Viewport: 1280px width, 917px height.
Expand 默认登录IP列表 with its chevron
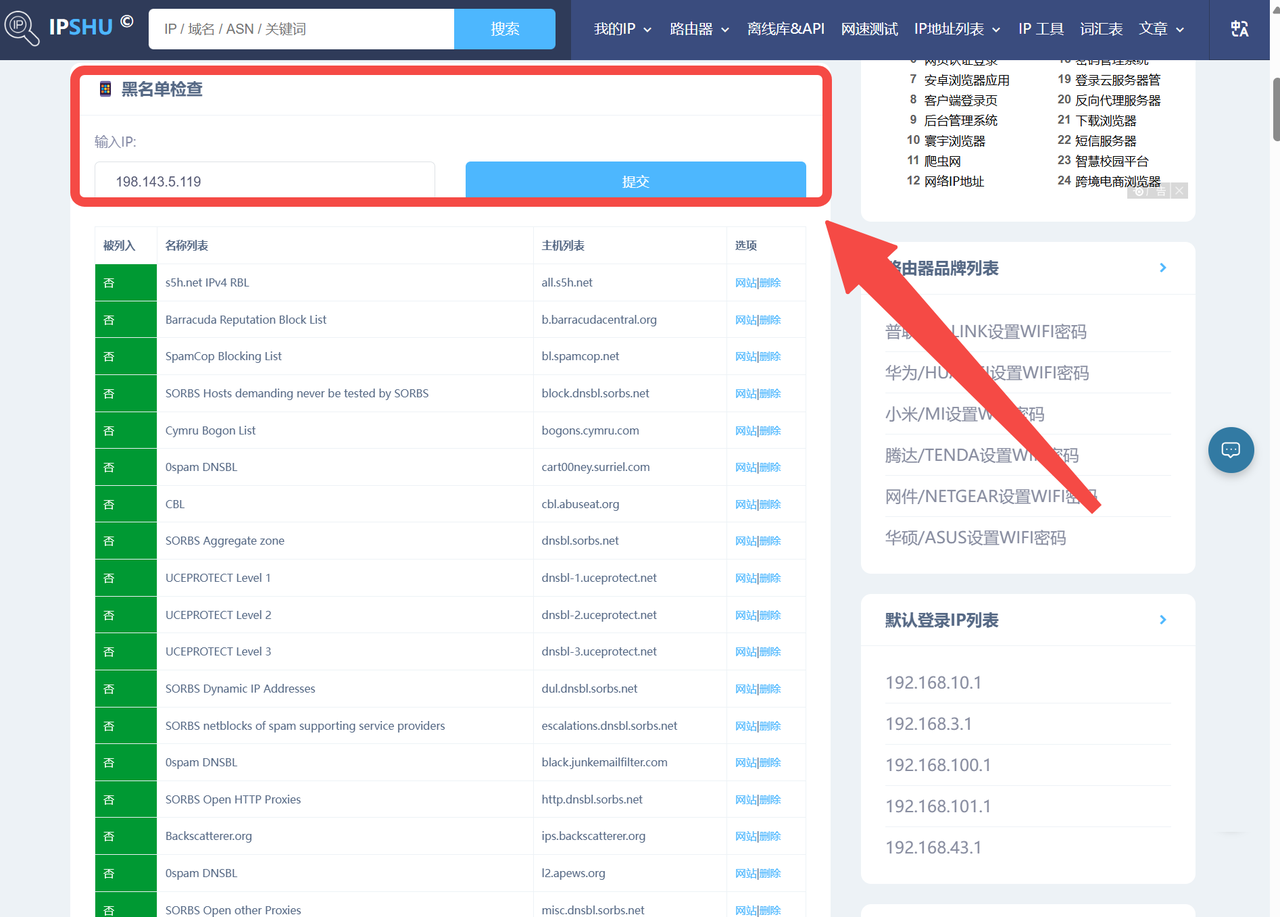click(1162, 620)
